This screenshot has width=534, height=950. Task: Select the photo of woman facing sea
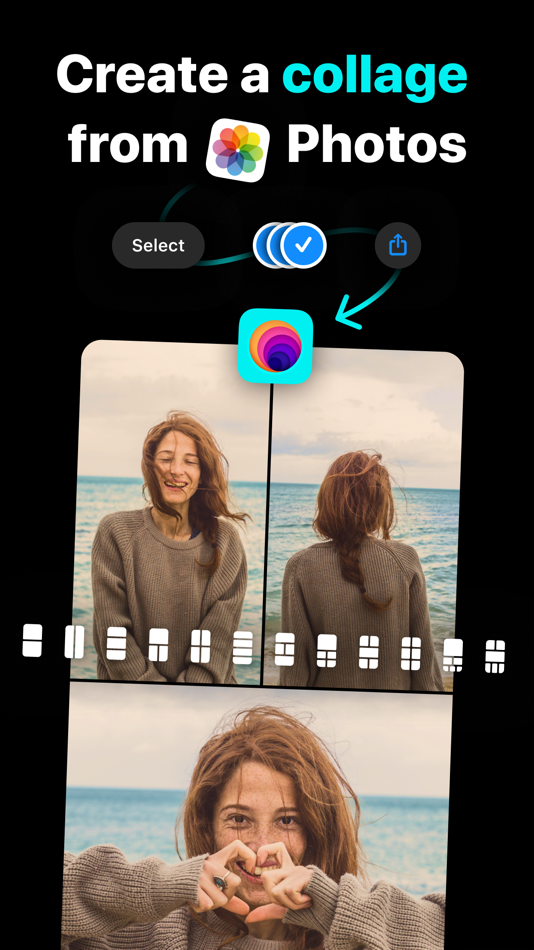pos(362,519)
